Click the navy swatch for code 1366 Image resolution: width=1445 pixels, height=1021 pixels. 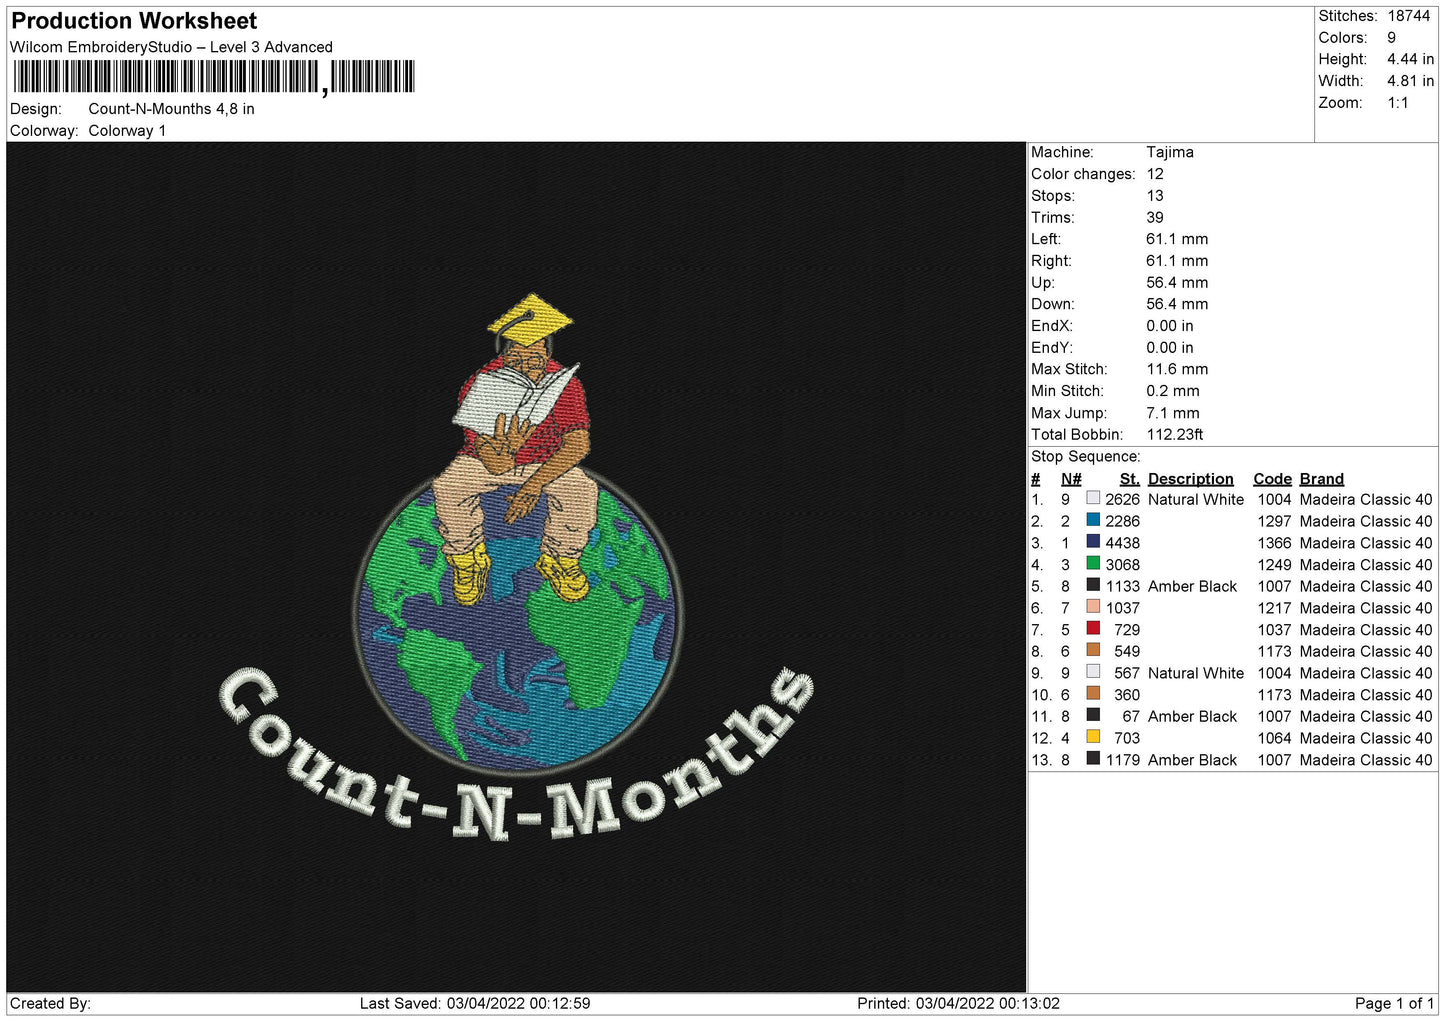point(1093,542)
